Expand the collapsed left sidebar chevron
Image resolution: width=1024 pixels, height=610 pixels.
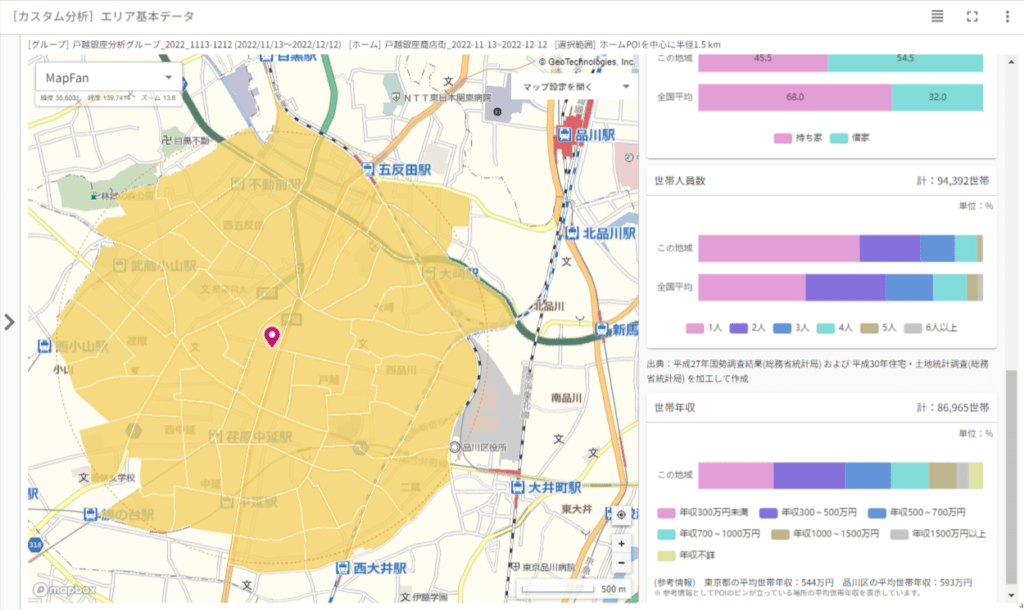(9, 322)
